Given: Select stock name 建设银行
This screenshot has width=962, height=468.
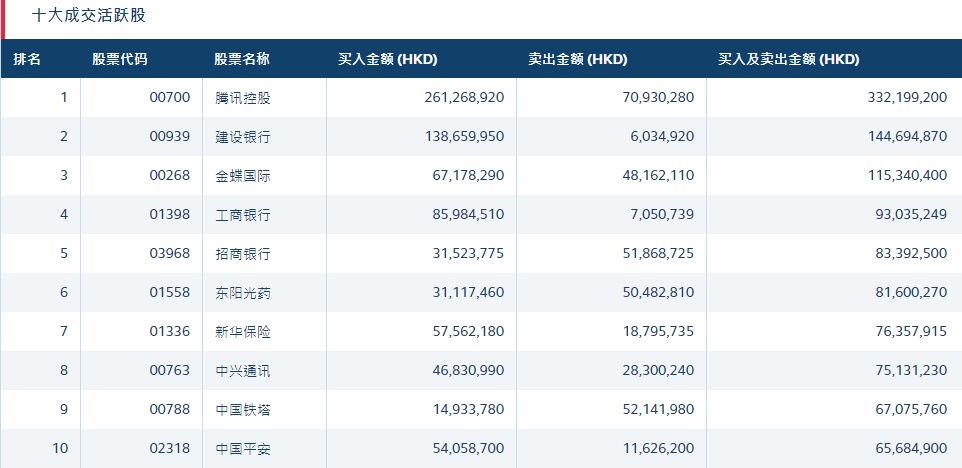Looking at the screenshot, I should coord(243,137).
